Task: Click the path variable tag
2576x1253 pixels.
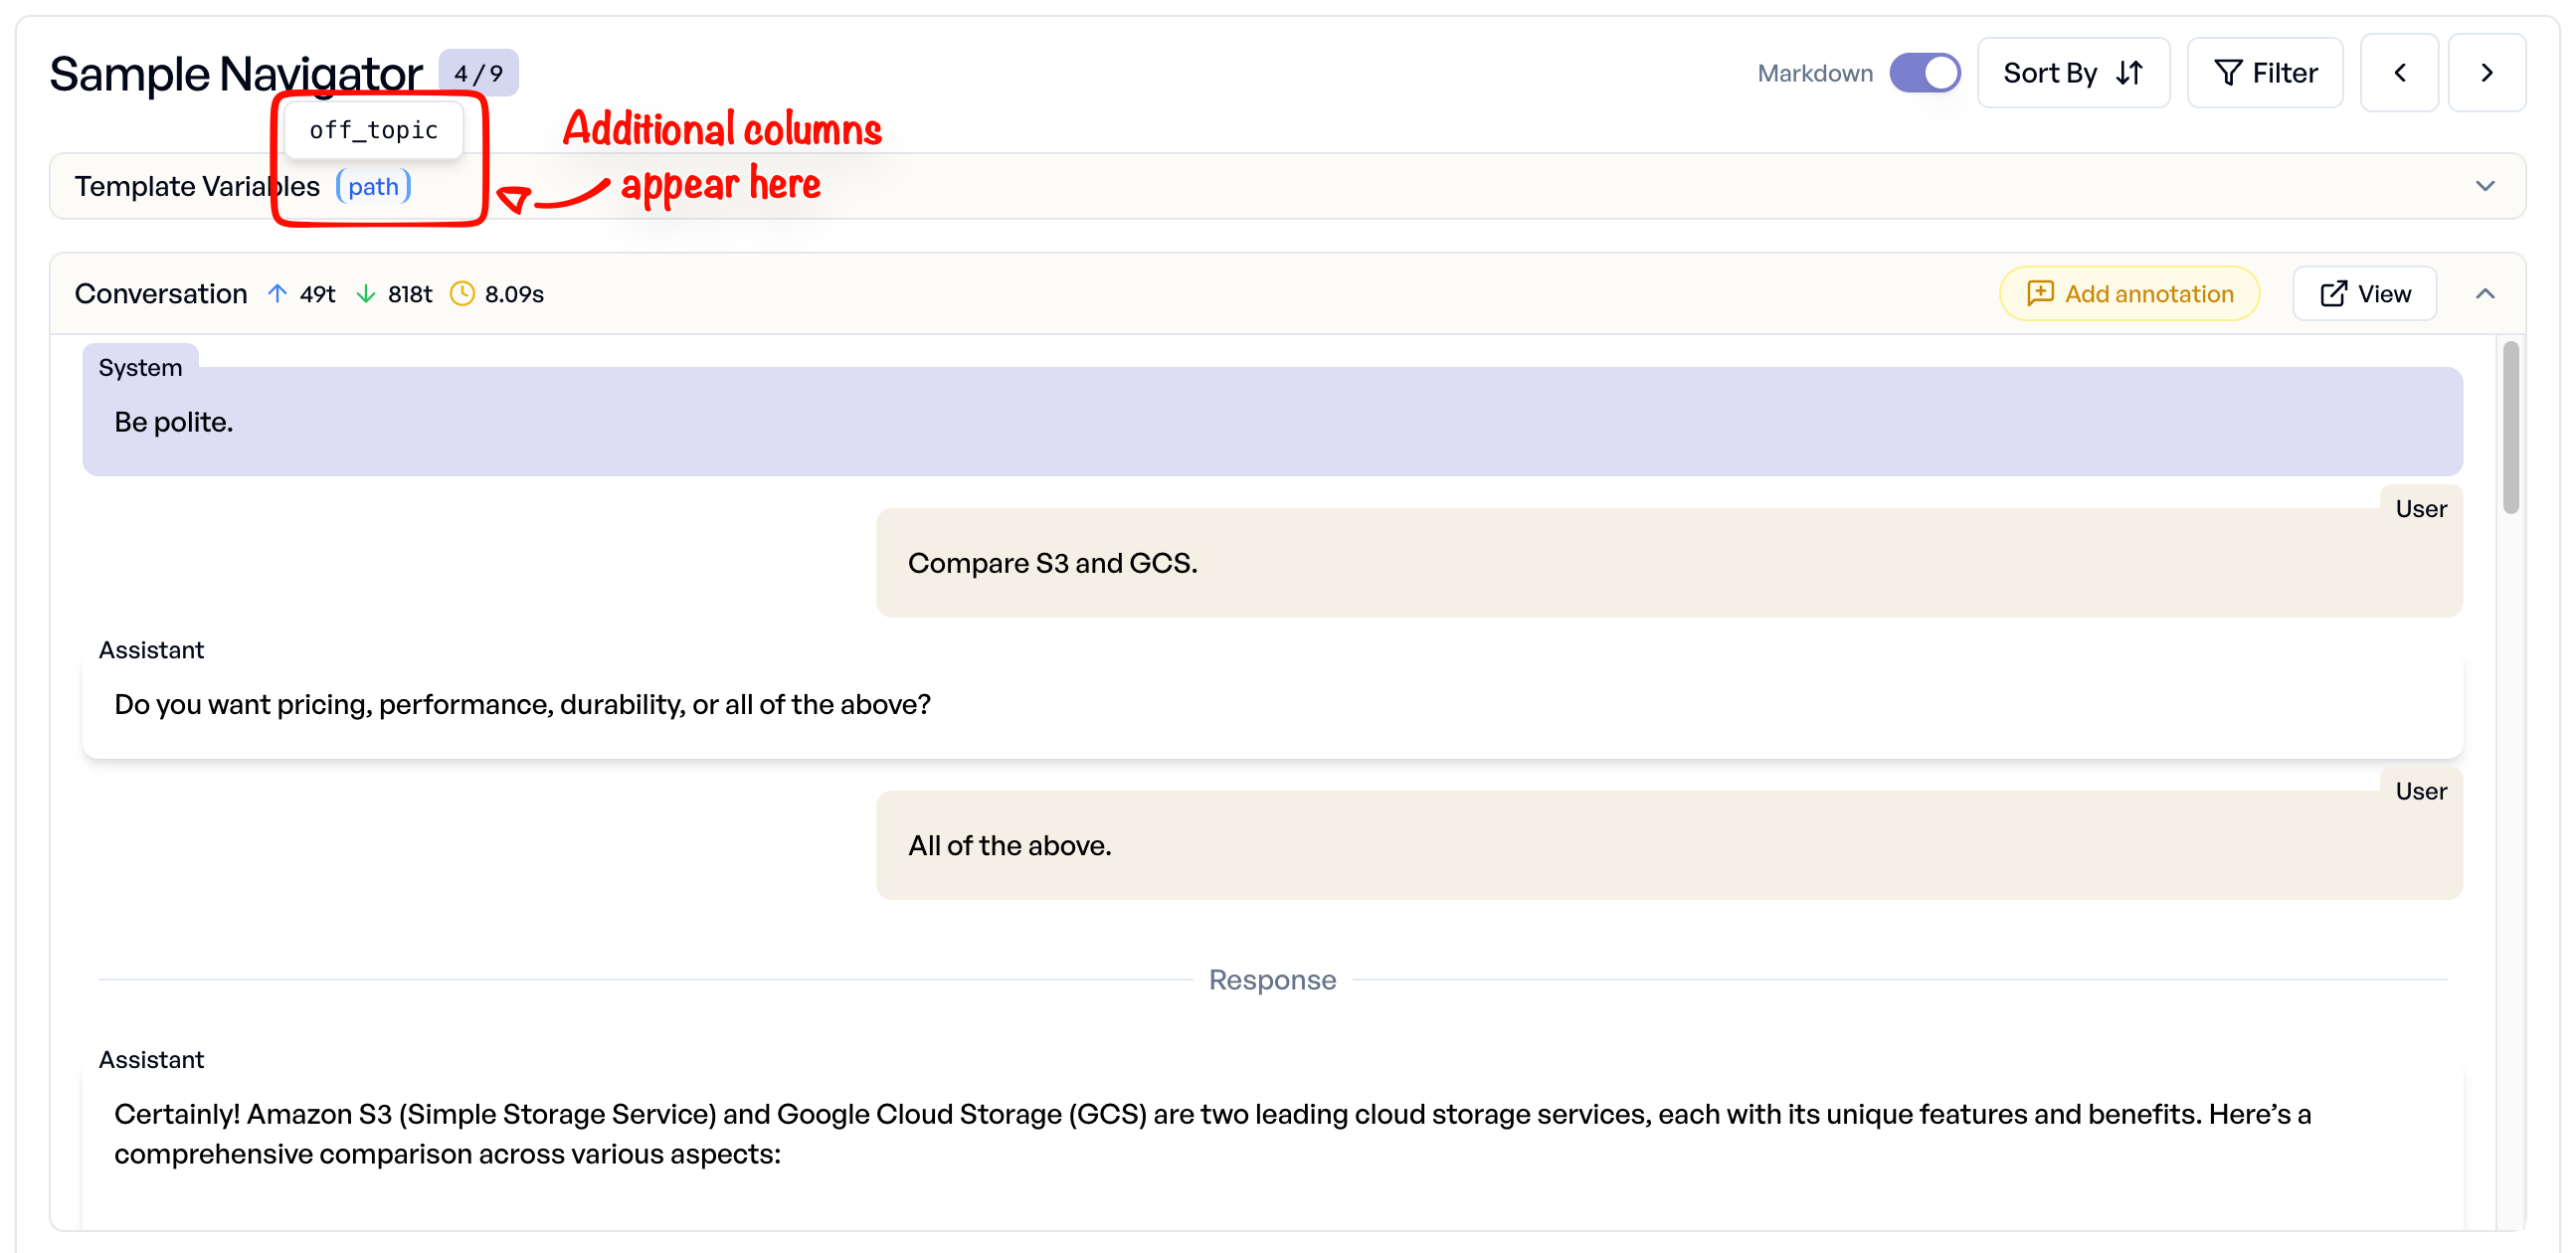Action: [373, 187]
